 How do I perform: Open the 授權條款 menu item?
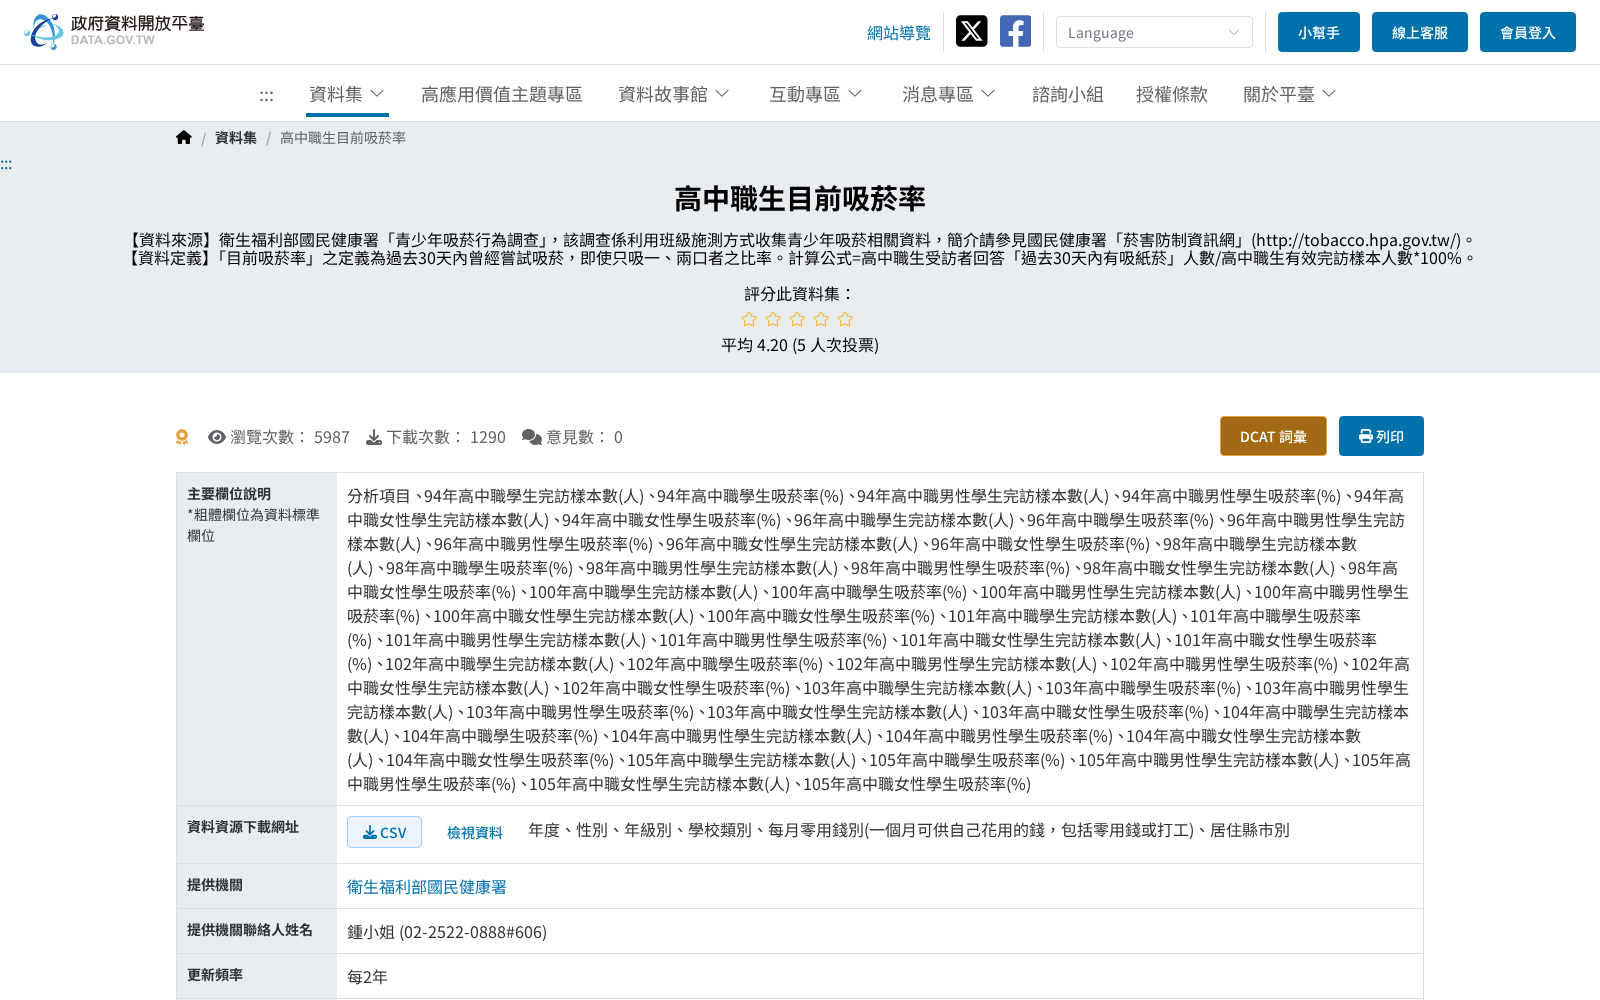coord(1172,94)
